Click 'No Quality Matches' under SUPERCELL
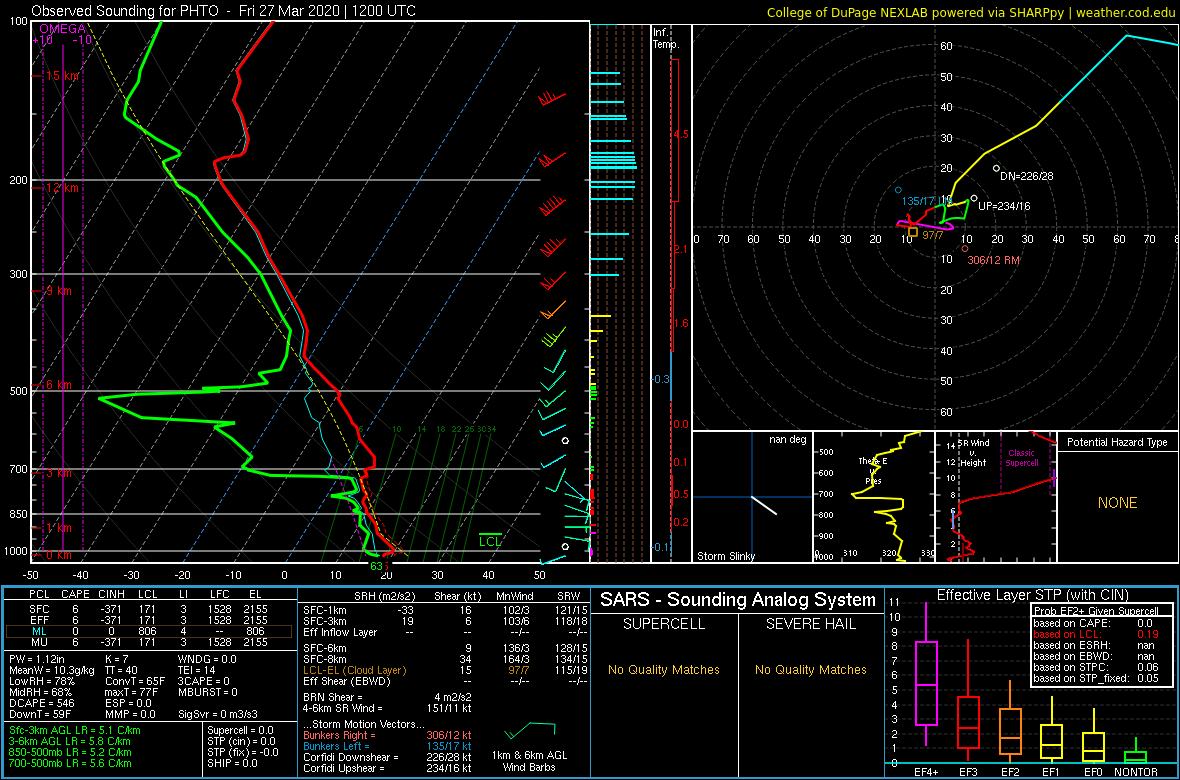This screenshot has width=1180, height=780. point(664,669)
